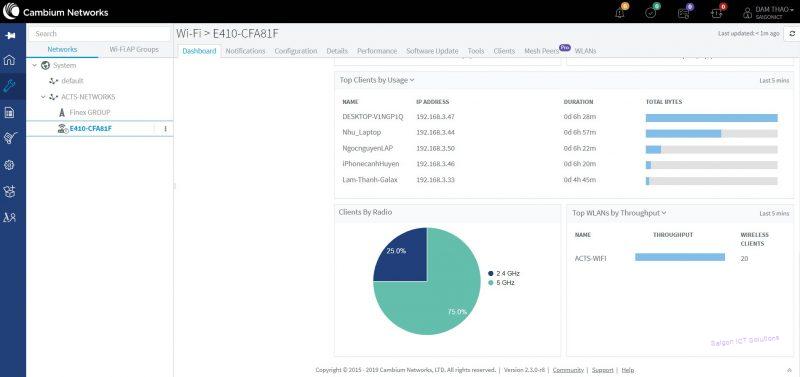The height and width of the screenshot is (377, 800).
Task: Select the Dashboard tab
Action: pos(199,51)
